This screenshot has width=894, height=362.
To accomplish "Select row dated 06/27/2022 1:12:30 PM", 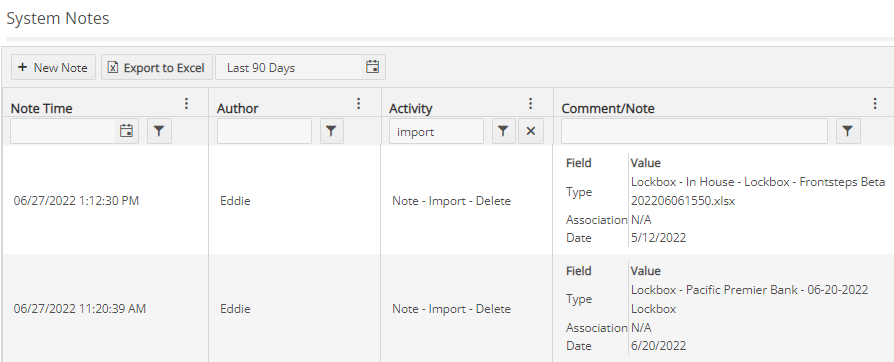I will 447,201.
